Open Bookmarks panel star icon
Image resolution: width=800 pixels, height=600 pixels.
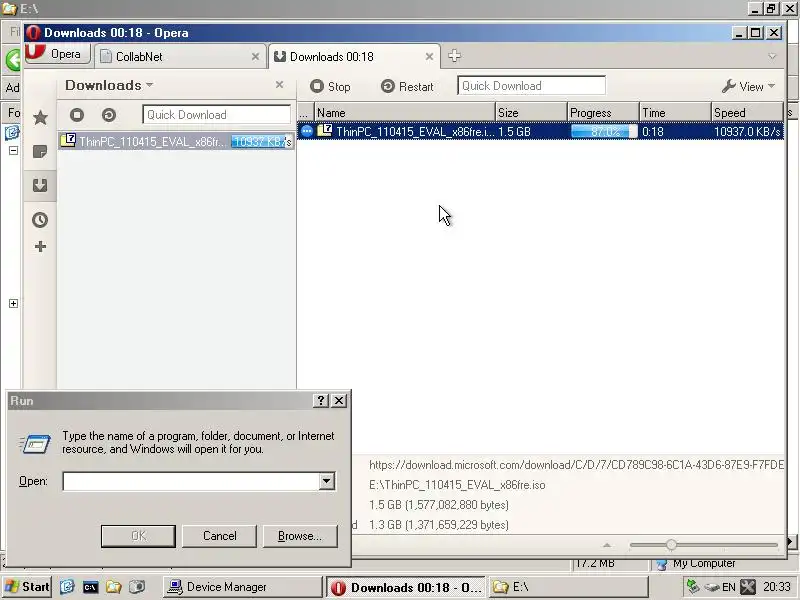click(40, 118)
